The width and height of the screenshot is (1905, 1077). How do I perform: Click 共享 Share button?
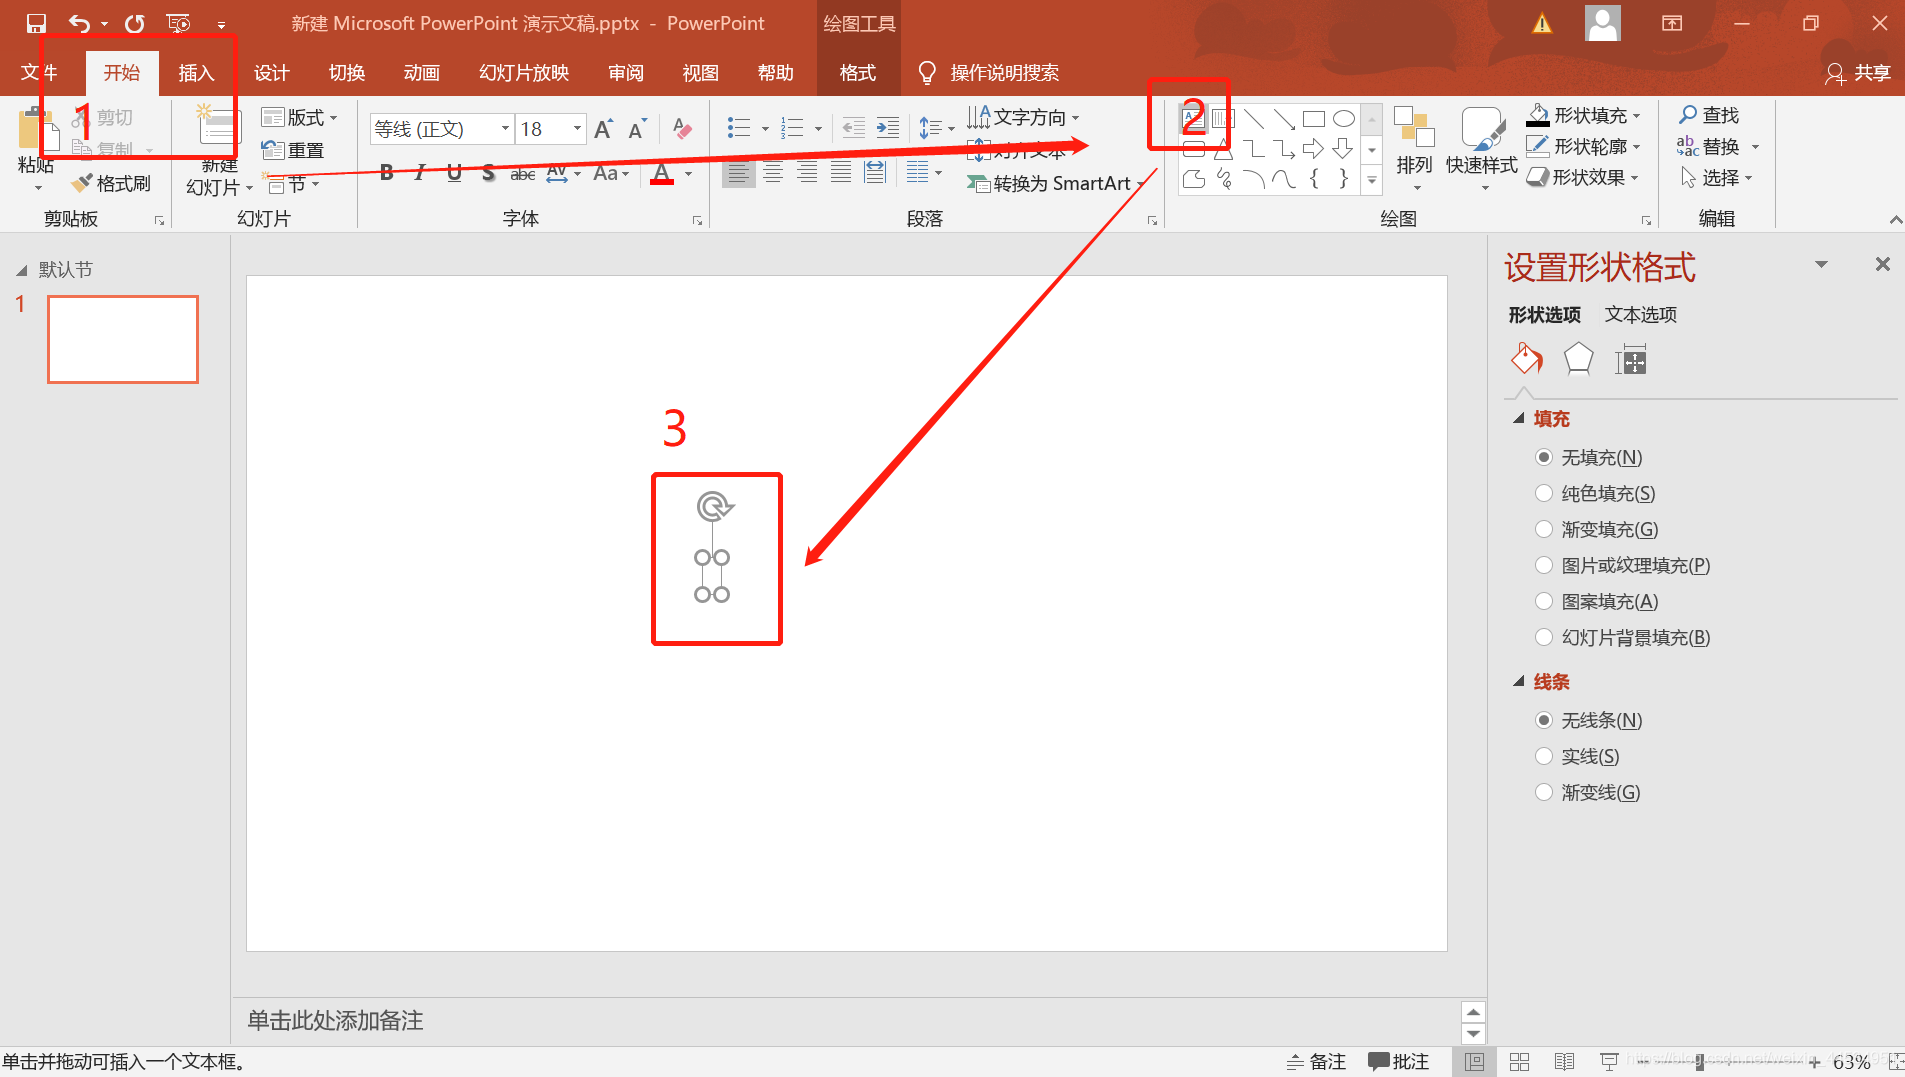1858,72
